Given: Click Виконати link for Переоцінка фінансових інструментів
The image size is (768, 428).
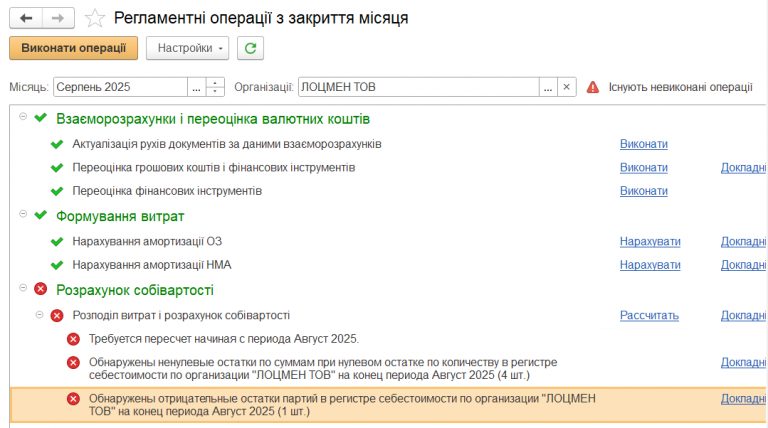Looking at the screenshot, I should [x=644, y=191].
